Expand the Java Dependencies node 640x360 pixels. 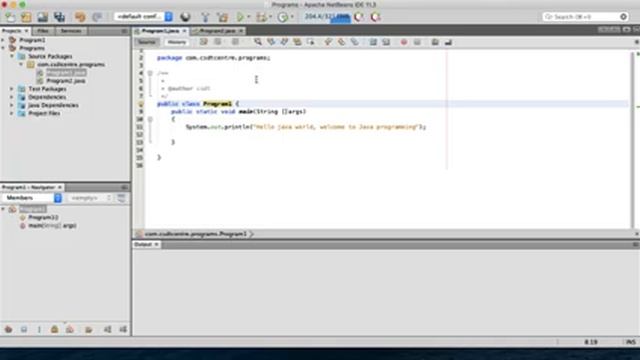(x=12, y=105)
